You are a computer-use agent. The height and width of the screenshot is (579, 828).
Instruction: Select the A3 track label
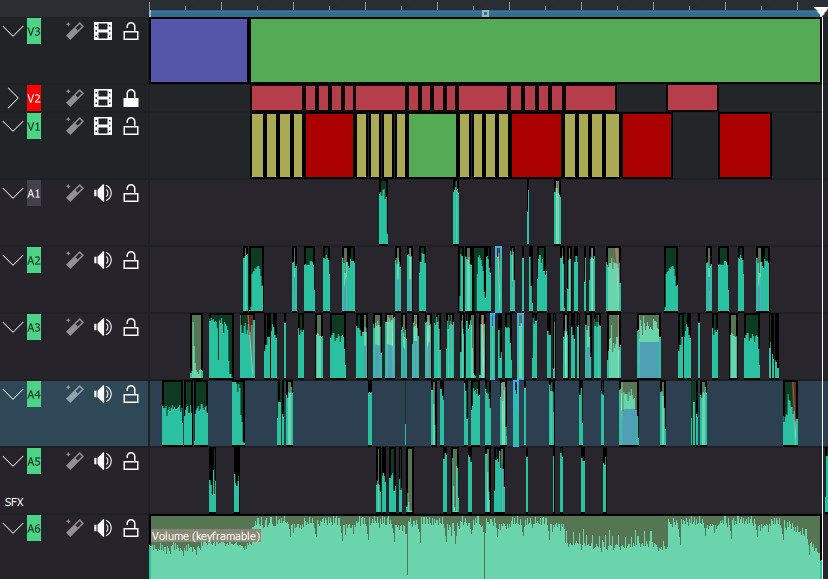pyautogui.click(x=34, y=328)
